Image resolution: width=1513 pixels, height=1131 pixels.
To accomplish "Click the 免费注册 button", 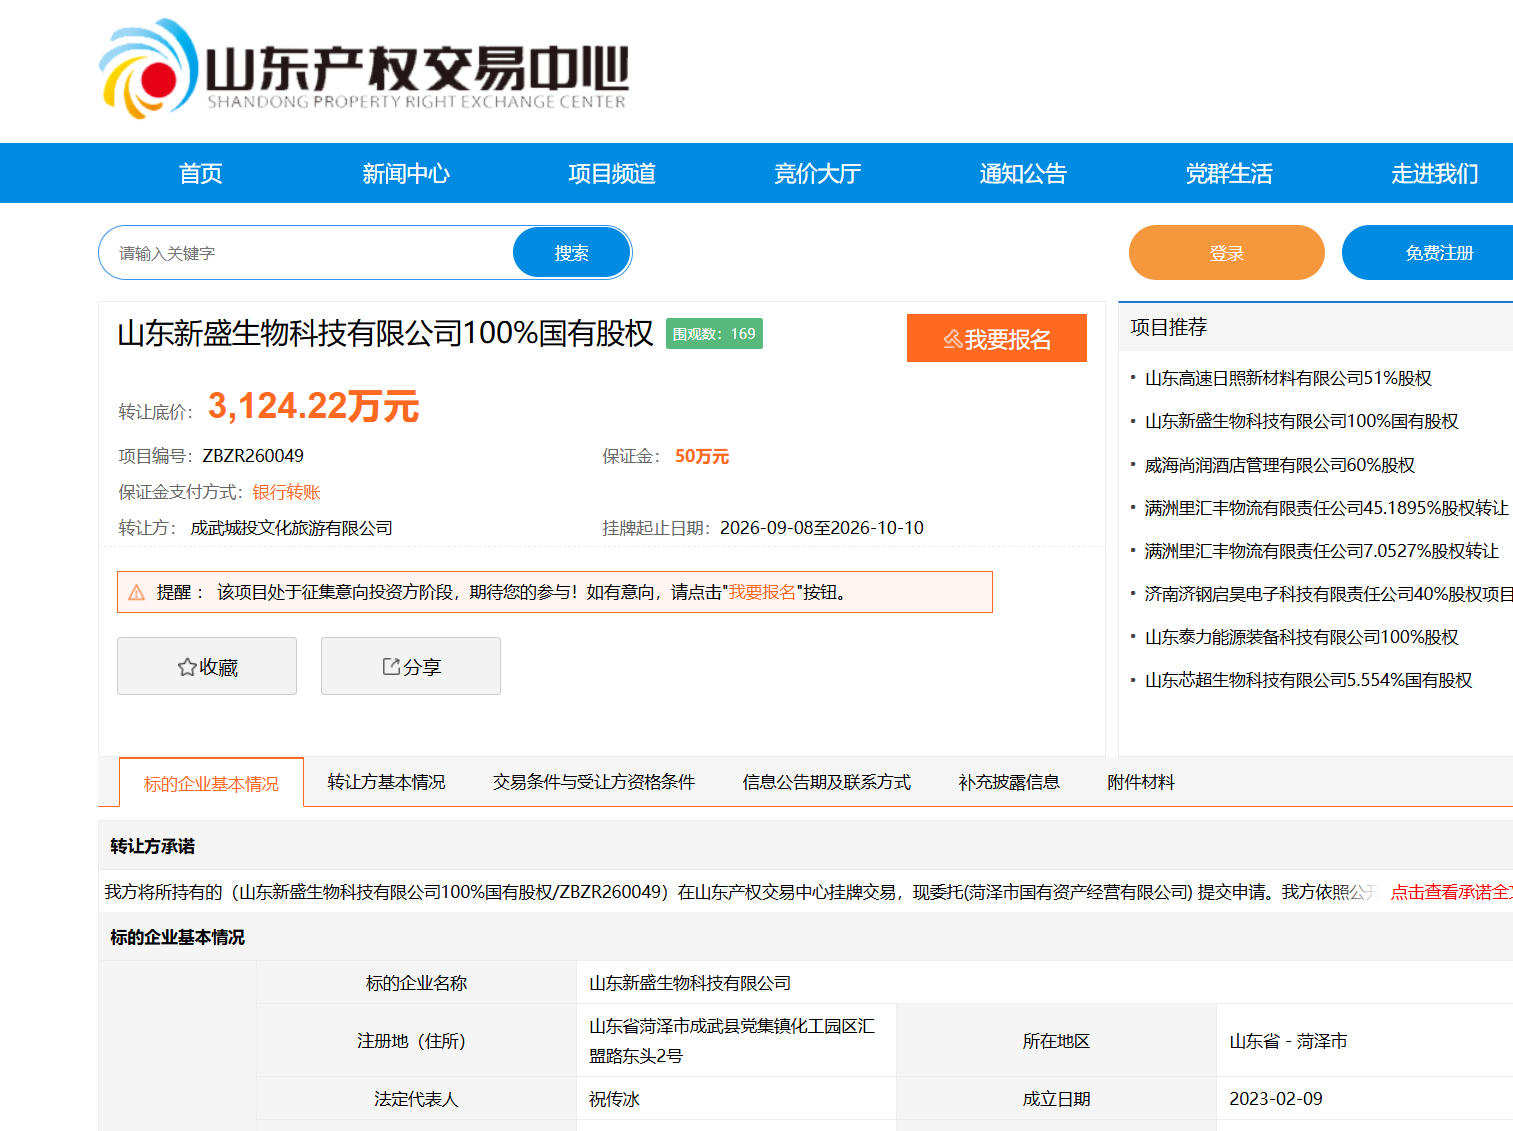I will [1428, 253].
